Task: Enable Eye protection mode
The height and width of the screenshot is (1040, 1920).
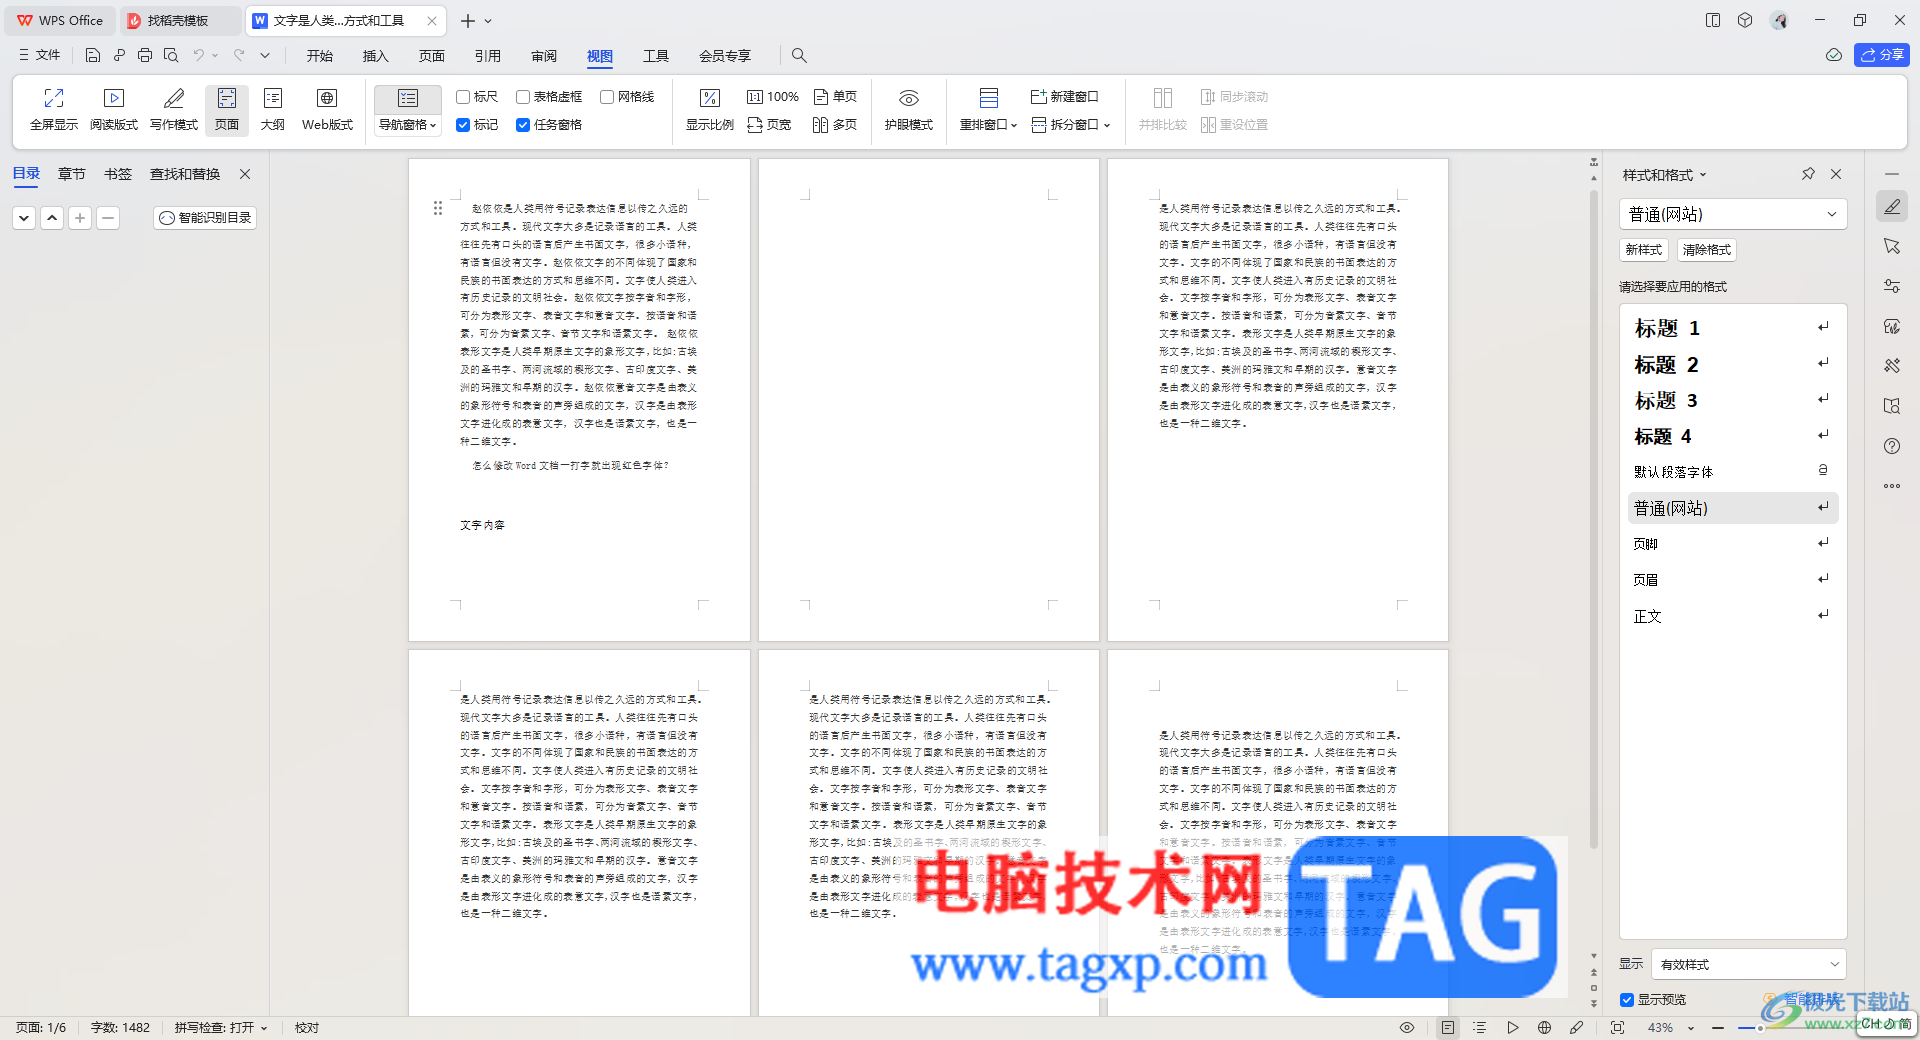Action: (x=908, y=110)
